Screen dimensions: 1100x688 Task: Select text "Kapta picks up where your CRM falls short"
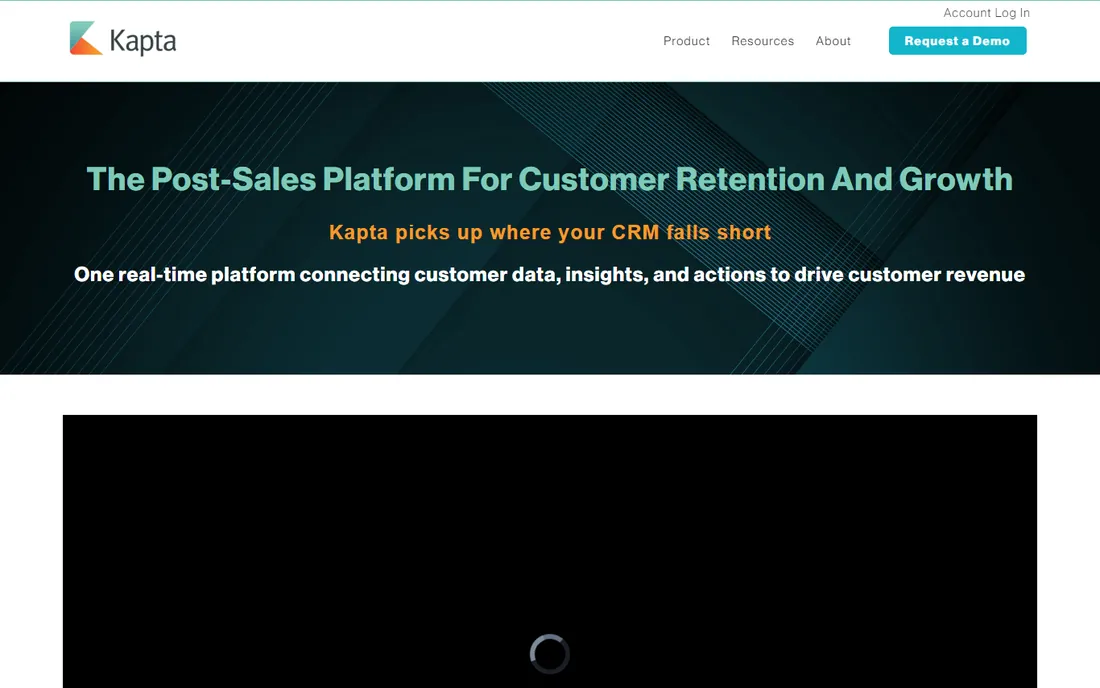tap(550, 232)
